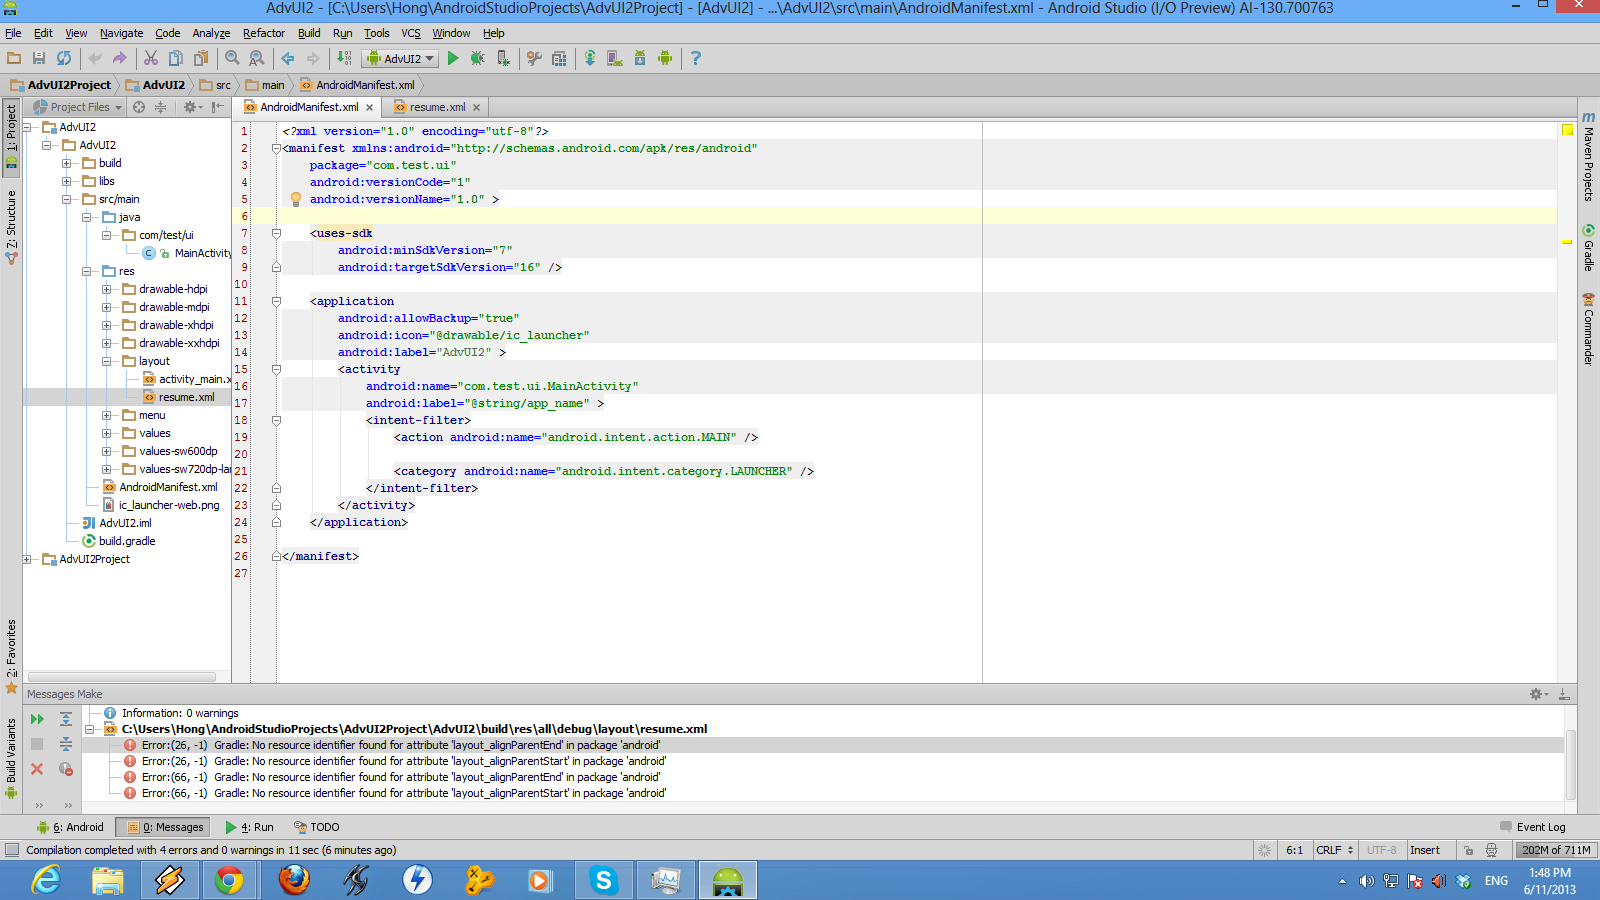The image size is (1600, 900).
Task: Click the Help question mark icon
Action: coord(696,59)
